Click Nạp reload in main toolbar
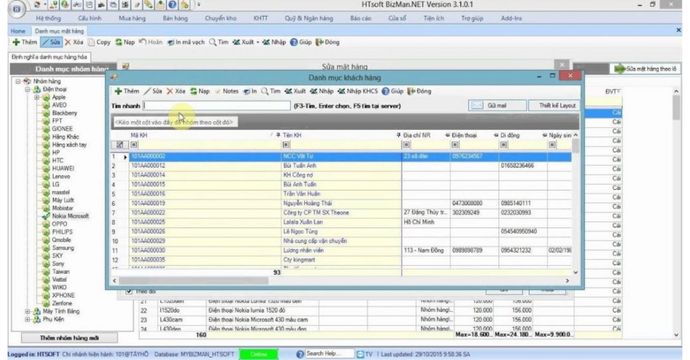The height and width of the screenshot is (360, 690). click(x=125, y=42)
